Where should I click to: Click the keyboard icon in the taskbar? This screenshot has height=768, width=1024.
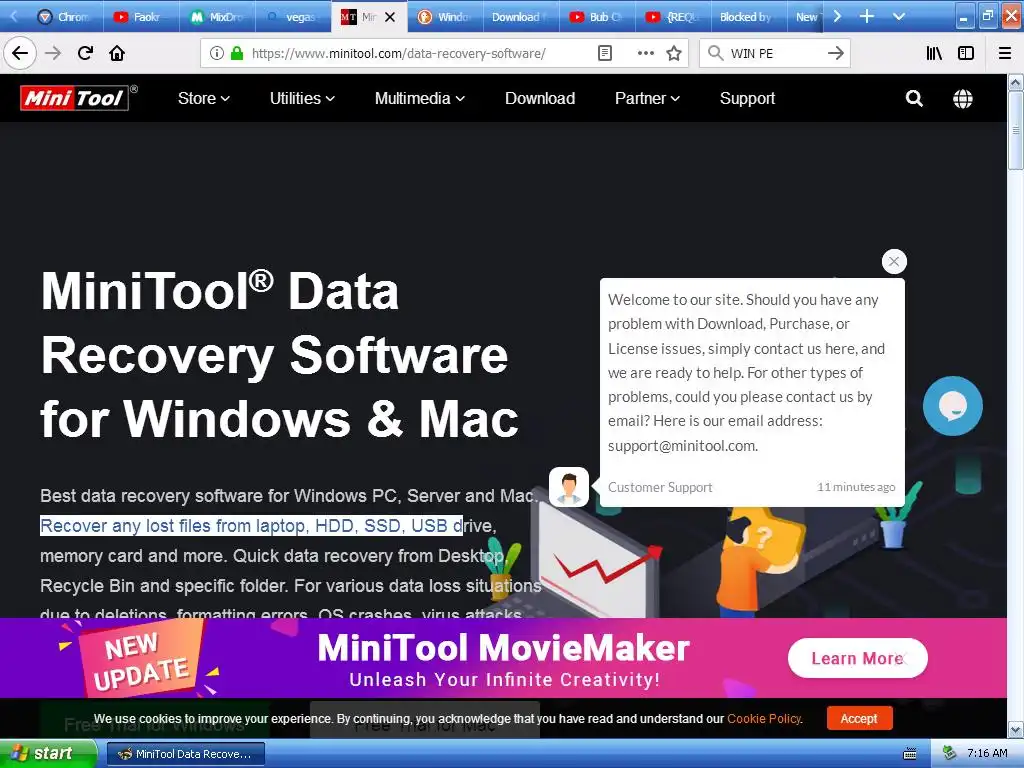[910, 754]
